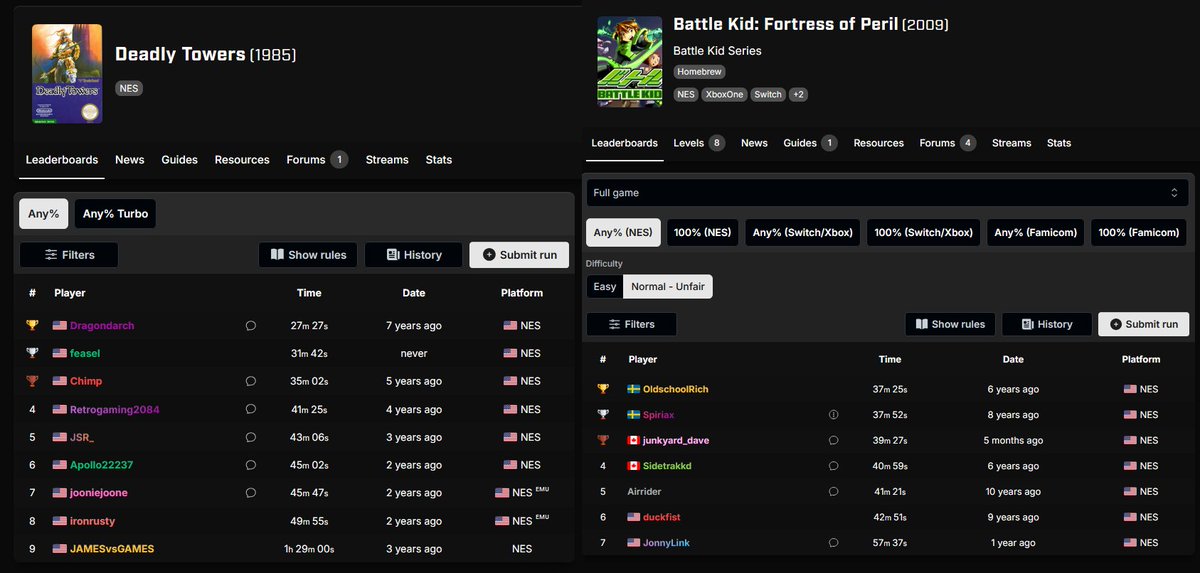1200x573 pixels.
Task: Open comment icon on Dragondarch's run
Action: click(x=251, y=325)
